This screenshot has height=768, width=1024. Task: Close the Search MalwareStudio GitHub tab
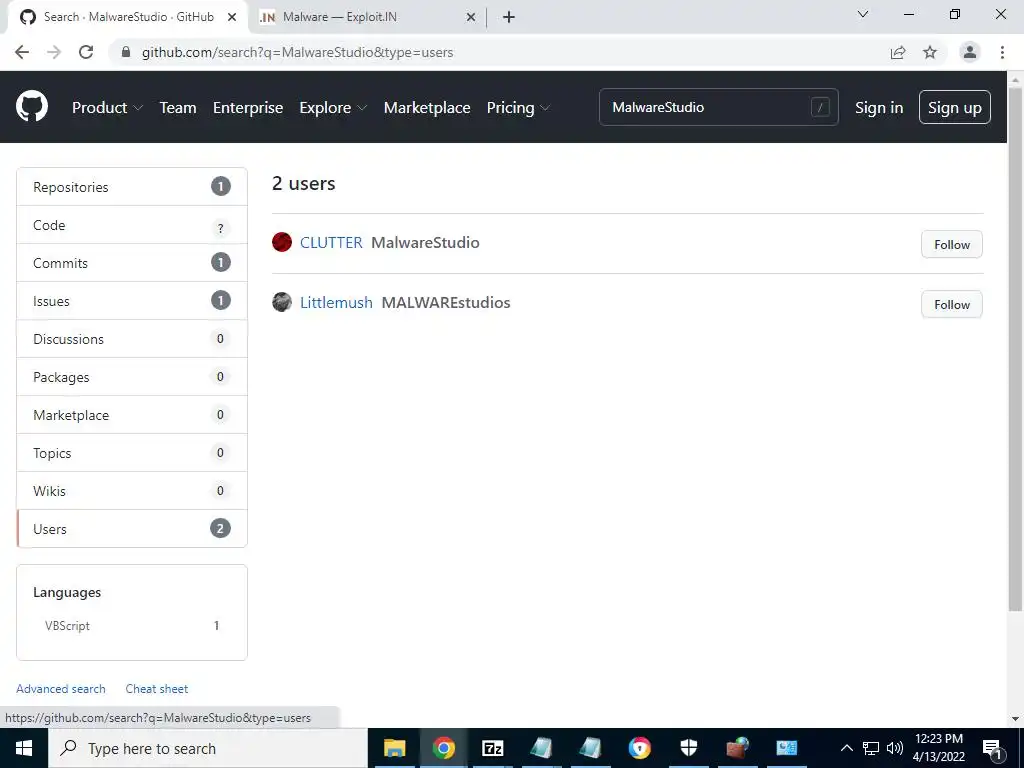[x=232, y=17]
